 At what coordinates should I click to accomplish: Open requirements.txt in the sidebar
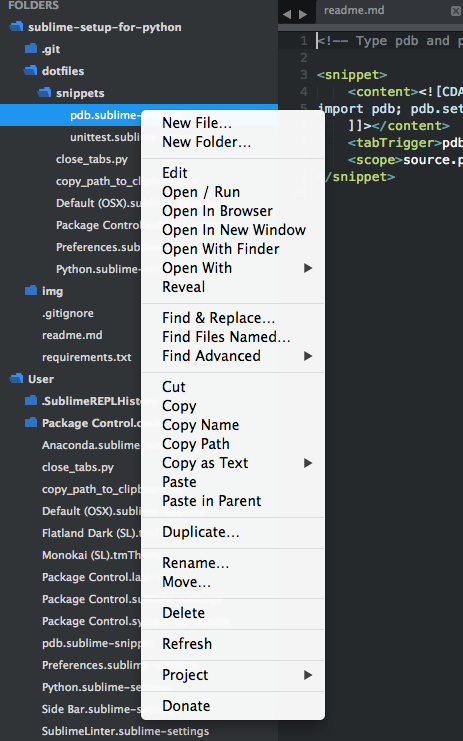point(86,357)
